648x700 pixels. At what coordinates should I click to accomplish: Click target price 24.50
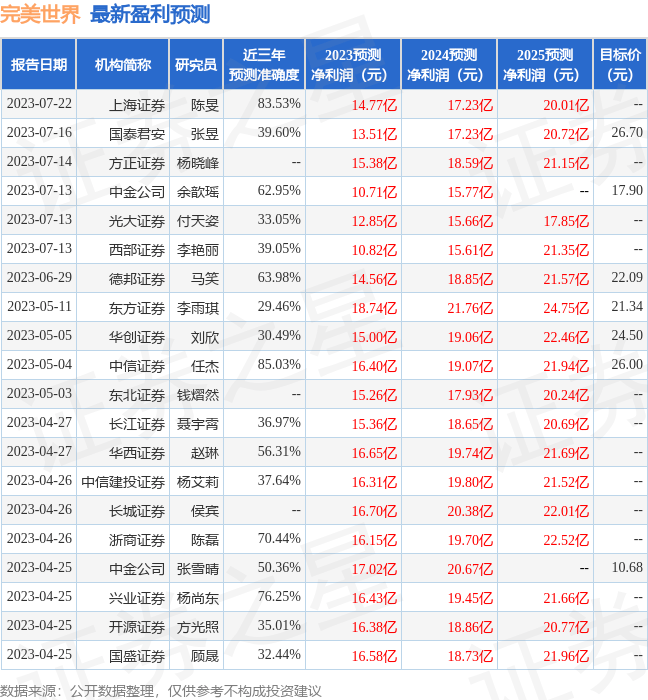[x=627, y=336]
